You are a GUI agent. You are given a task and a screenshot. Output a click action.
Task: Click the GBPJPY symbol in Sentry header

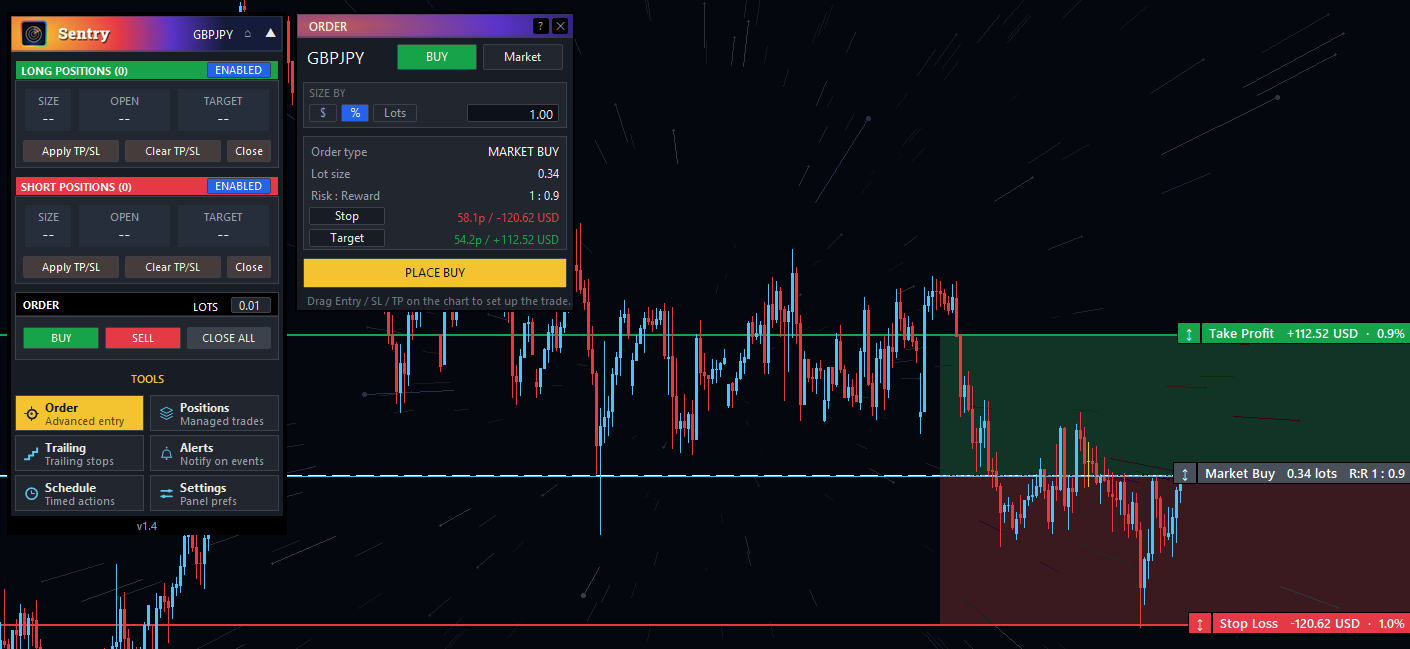pos(213,34)
